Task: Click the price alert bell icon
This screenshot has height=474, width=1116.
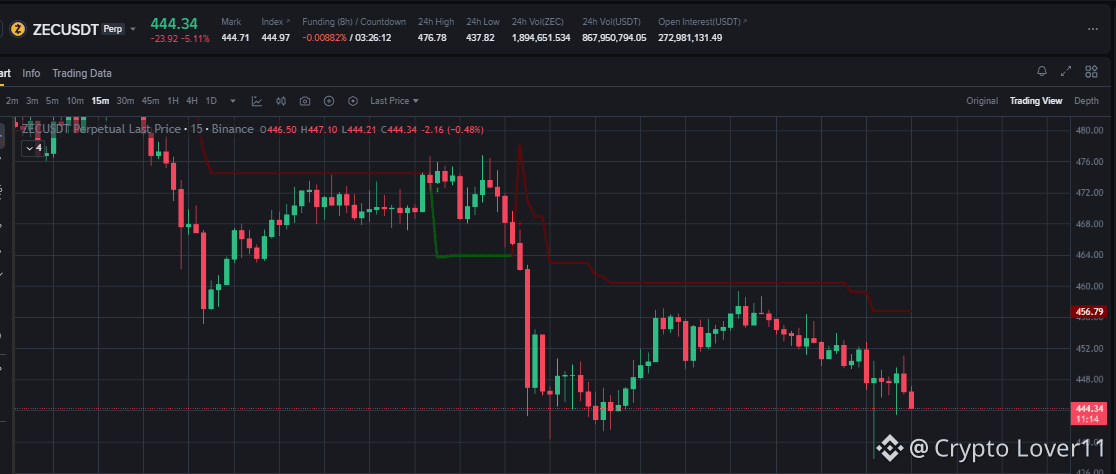Action: point(1042,71)
